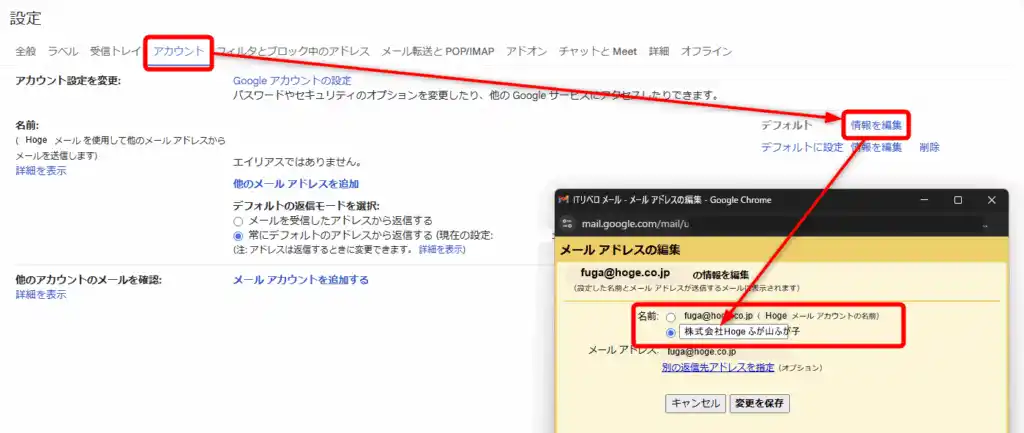Screen dimensions: 1024x433
Task: Select '常にデフォルトのアドレスから返信する' radio option
Action: pos(238,235)
